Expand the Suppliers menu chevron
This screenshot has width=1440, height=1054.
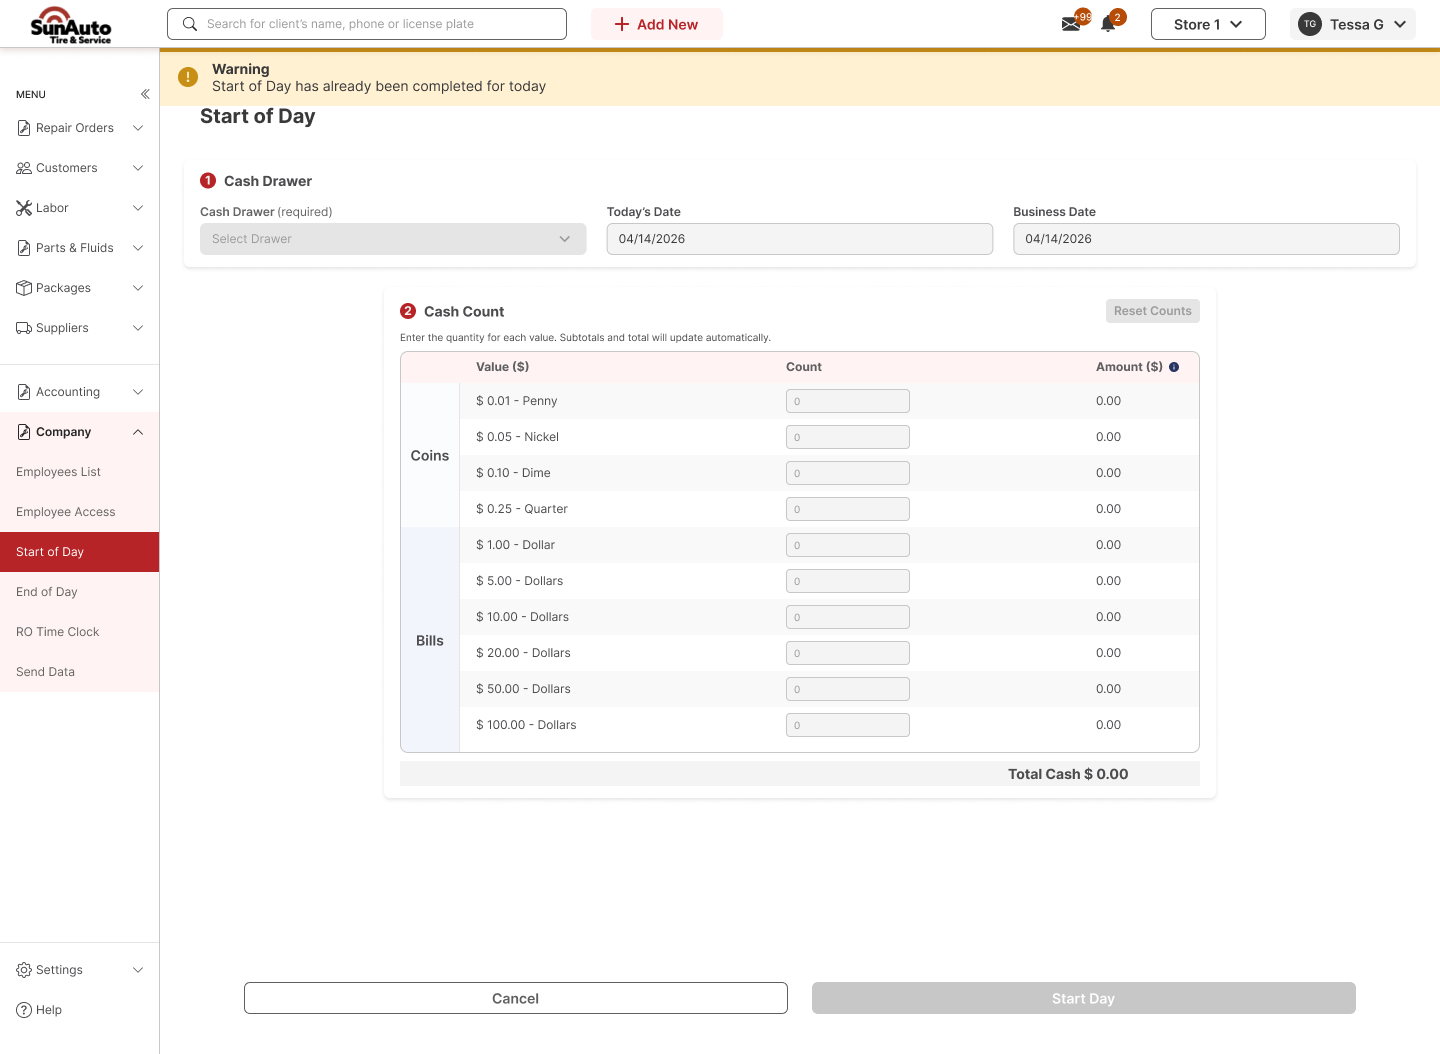point(138,328)
